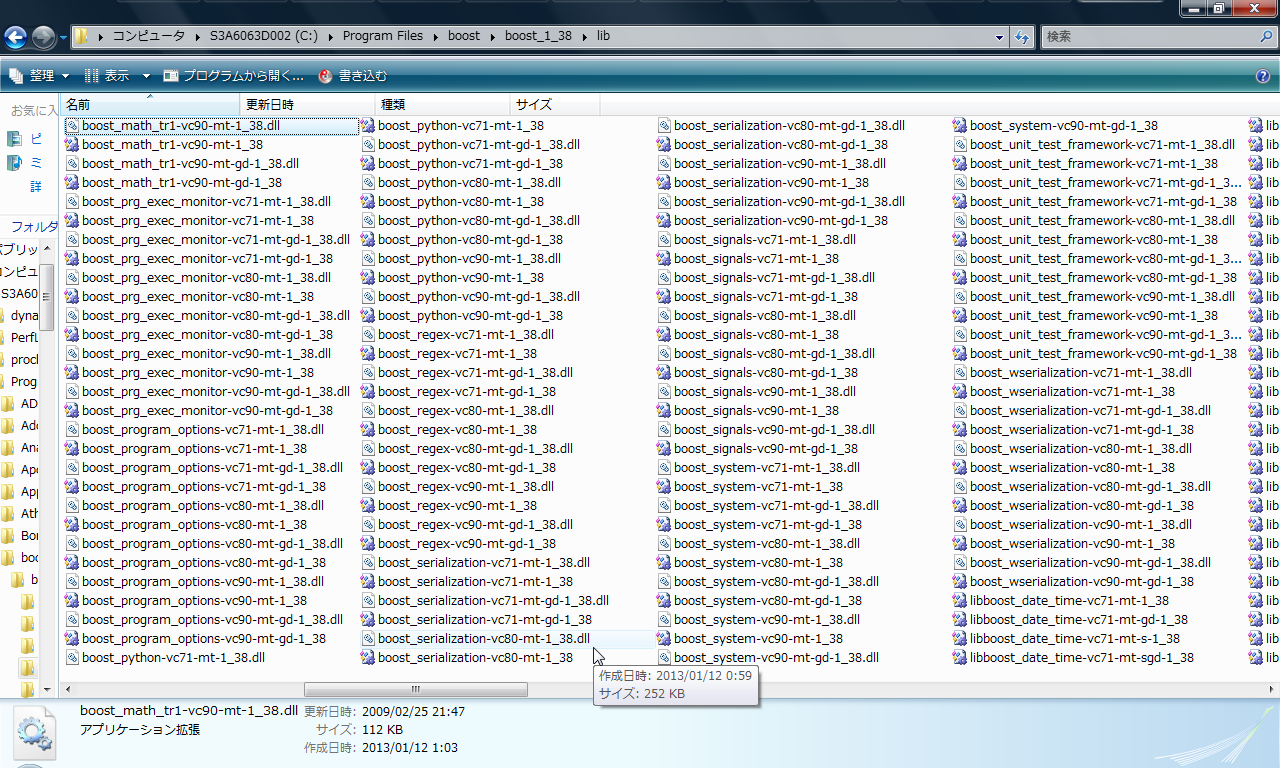Image resolution: width=1280 pixels, height=768 pixels.
Task: Select the boost_regex-vc90-mt-1_38.dll file
Action: (465, 486)
